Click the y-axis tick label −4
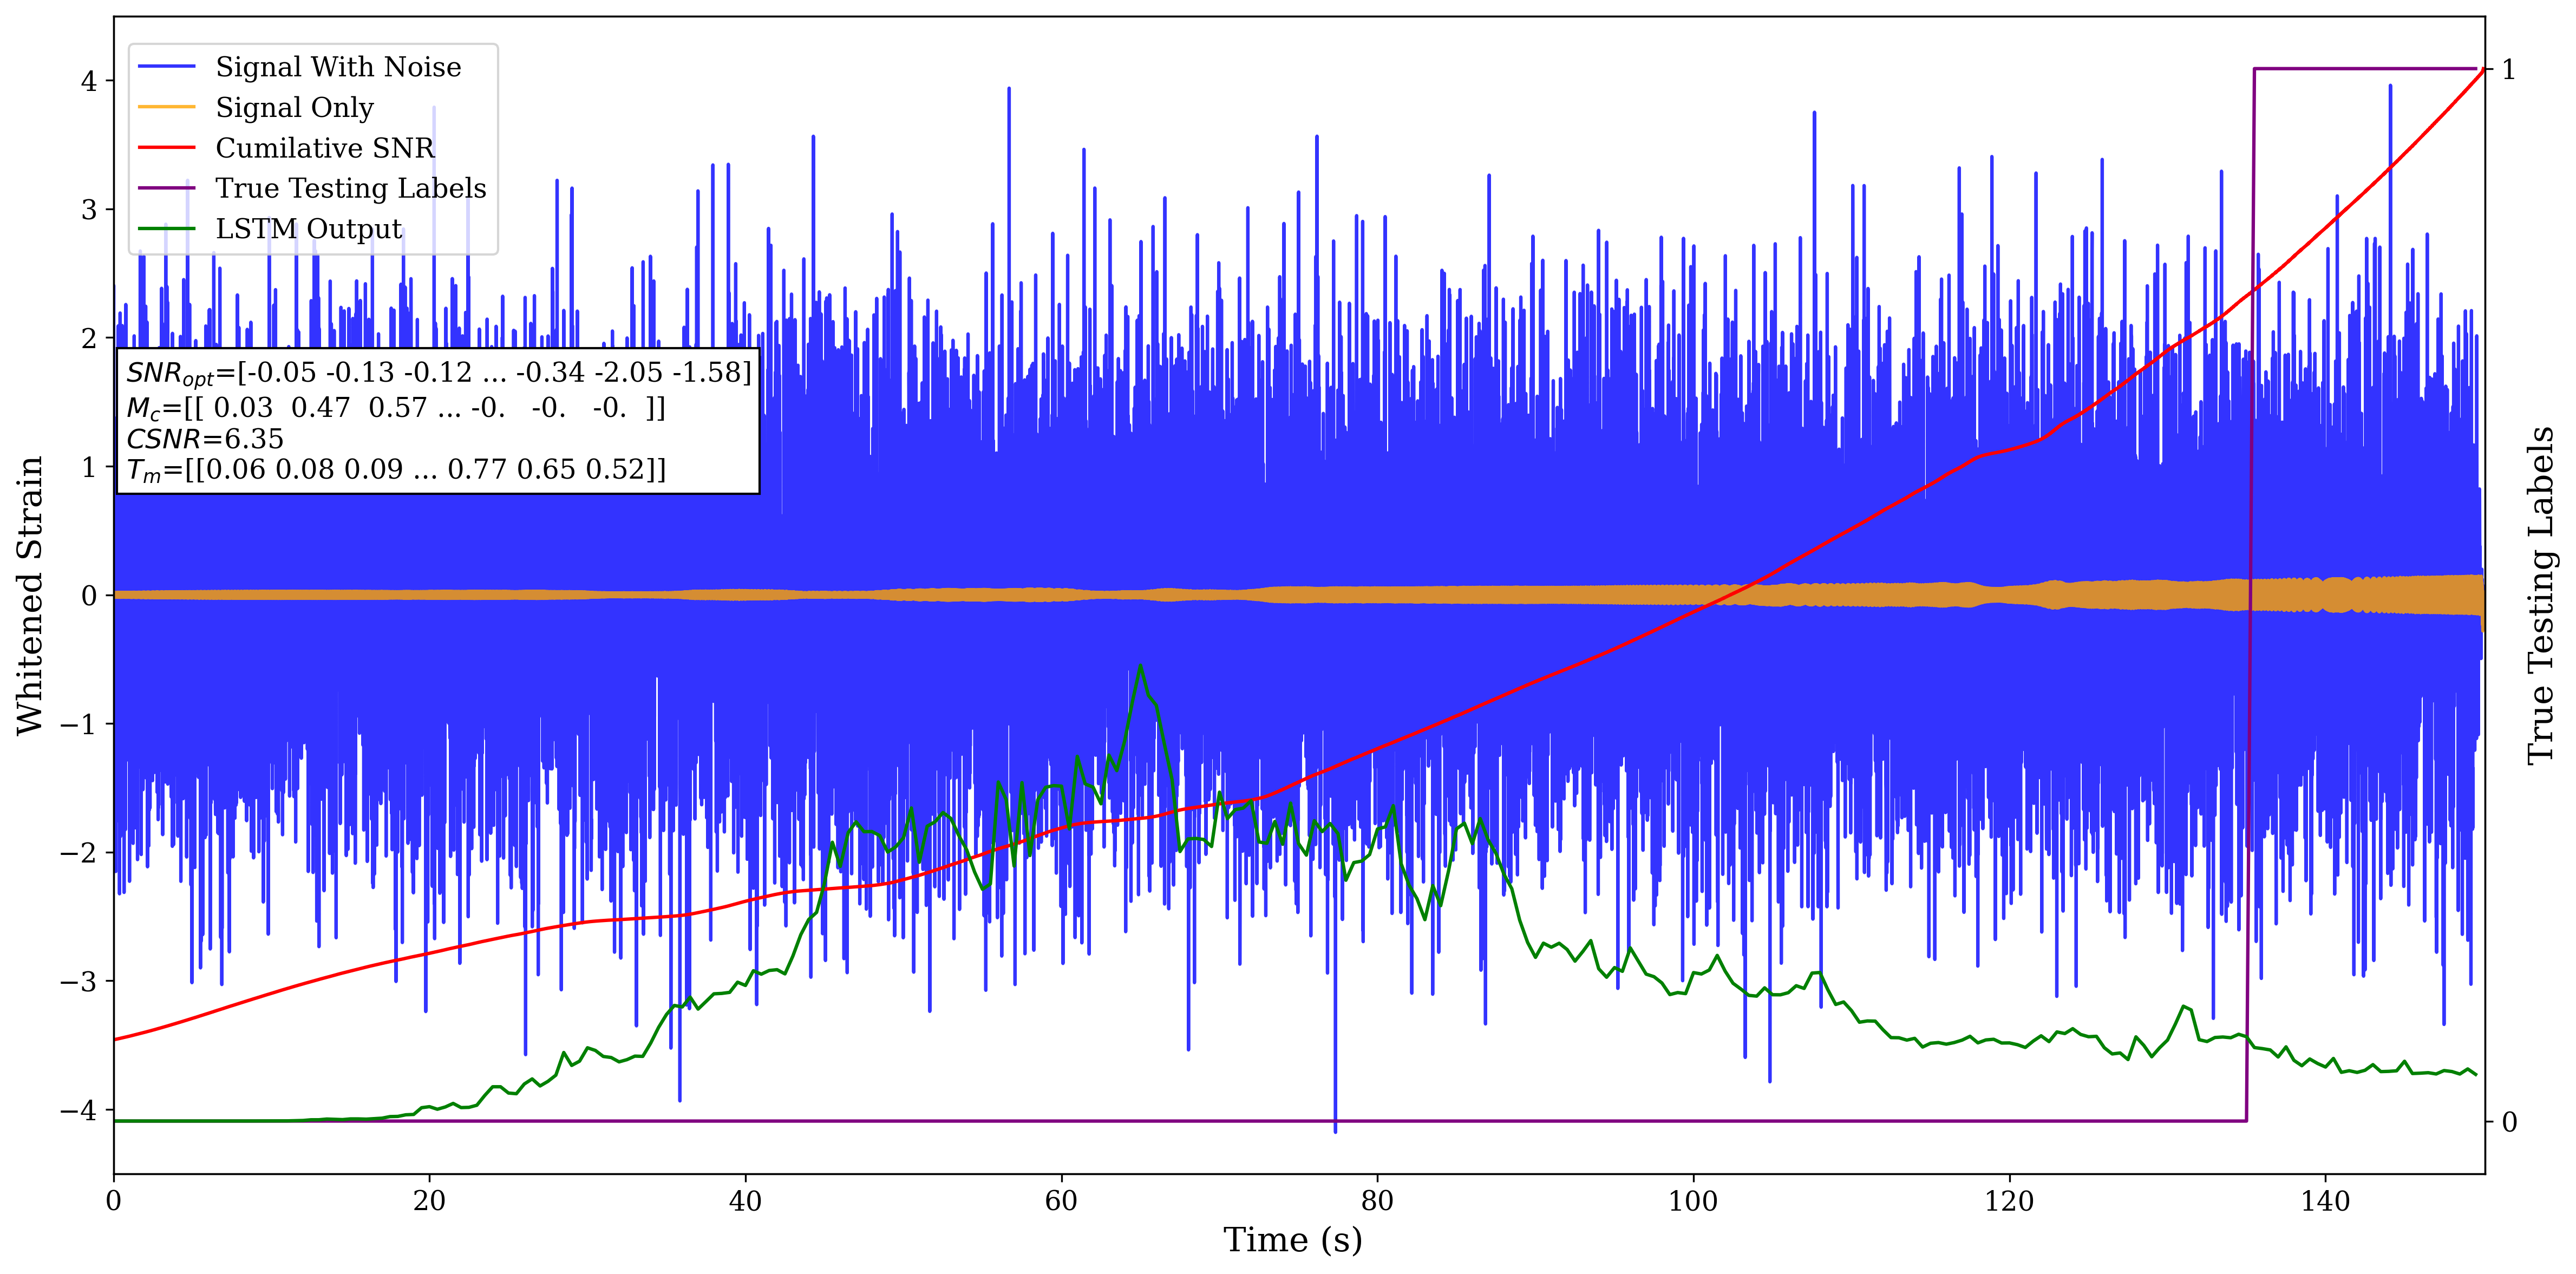The height and width of the screenshot is (1274, 2576). [78, 1110]
